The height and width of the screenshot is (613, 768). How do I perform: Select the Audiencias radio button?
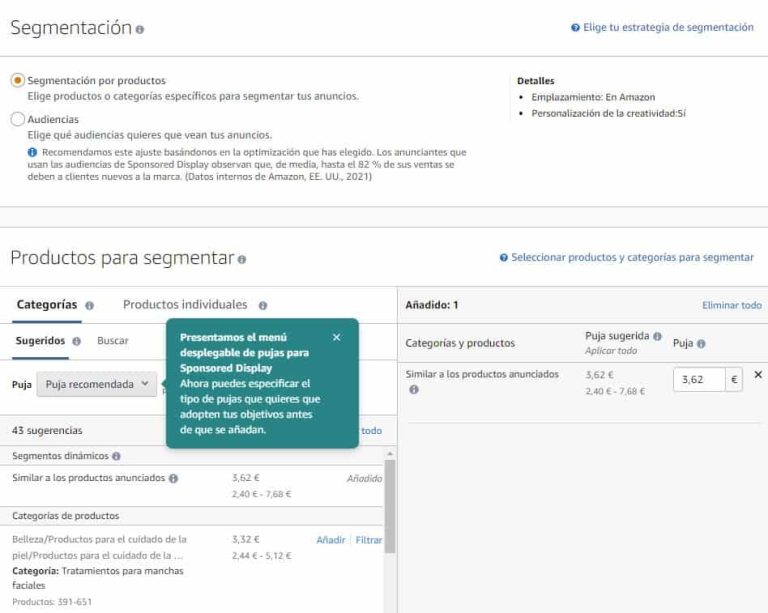[18, 119]
